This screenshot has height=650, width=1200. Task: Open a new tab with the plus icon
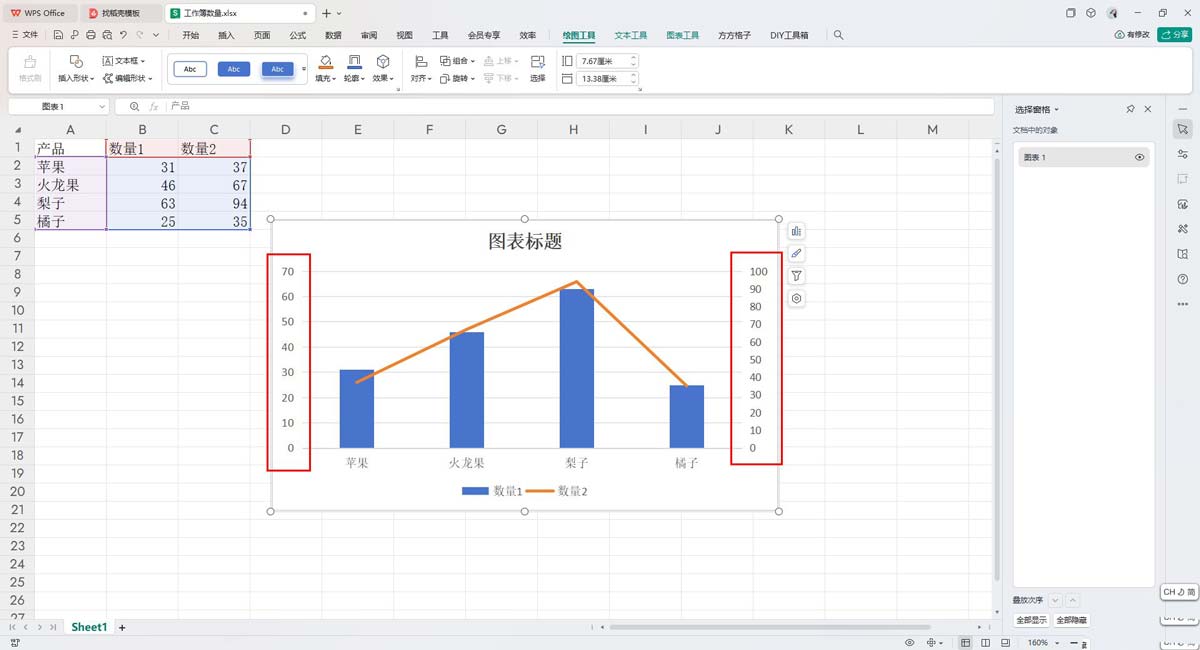[326, 13]
